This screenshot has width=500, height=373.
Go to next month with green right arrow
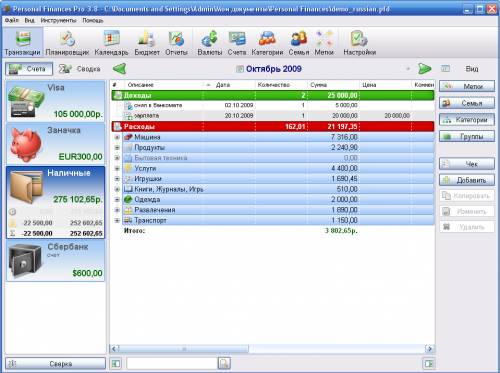click(x=424, y=69)
